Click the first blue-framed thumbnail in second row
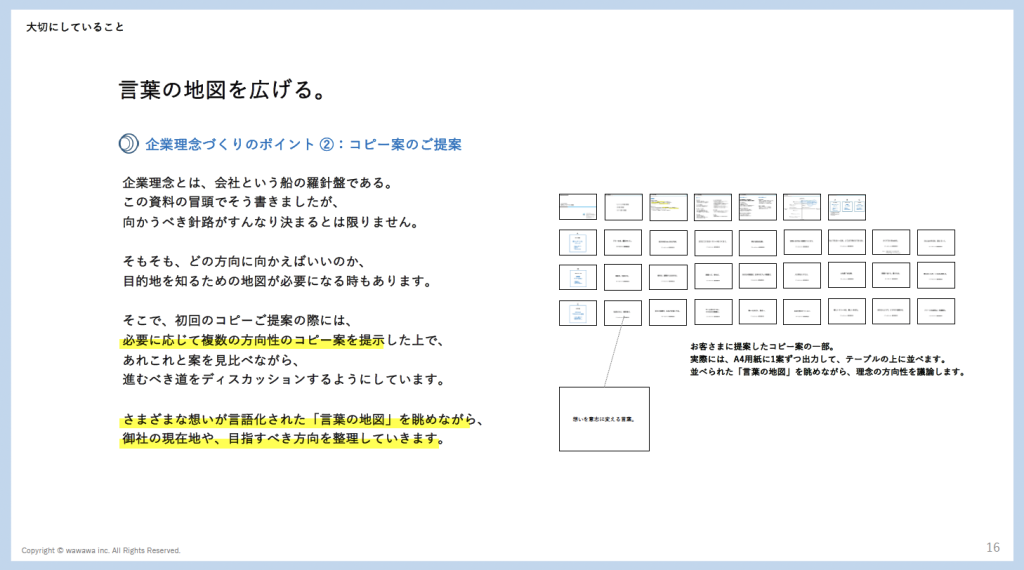1024x570 pixels. [x=577, y=242]
